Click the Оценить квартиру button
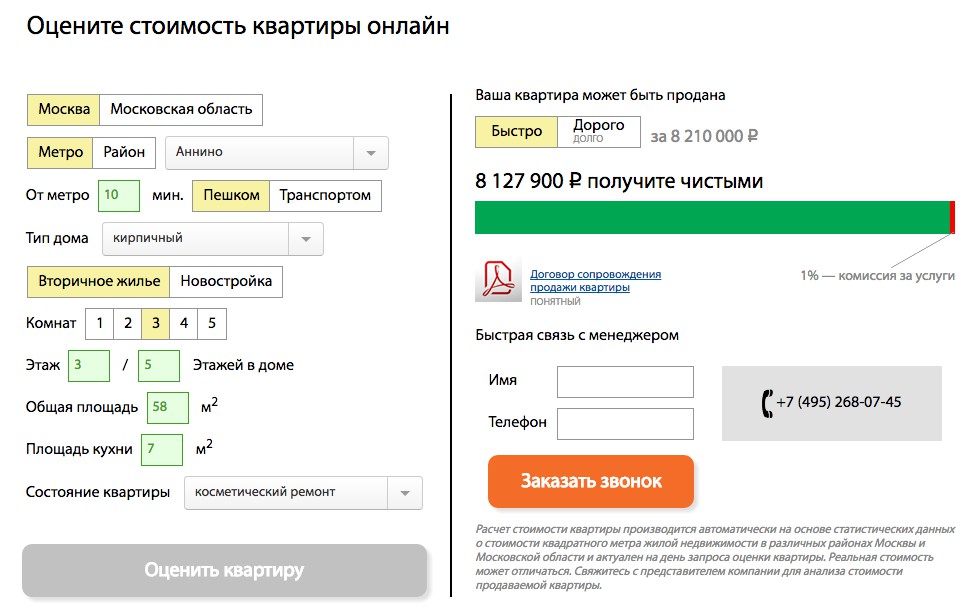 224,571
